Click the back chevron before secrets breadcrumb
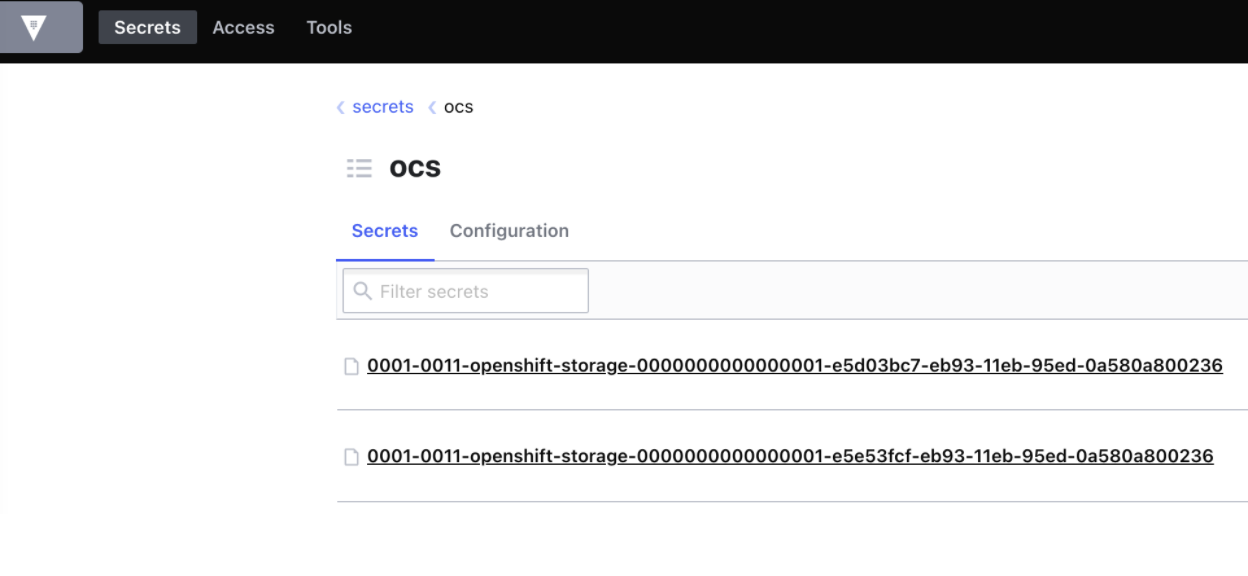 coord(341,107)
